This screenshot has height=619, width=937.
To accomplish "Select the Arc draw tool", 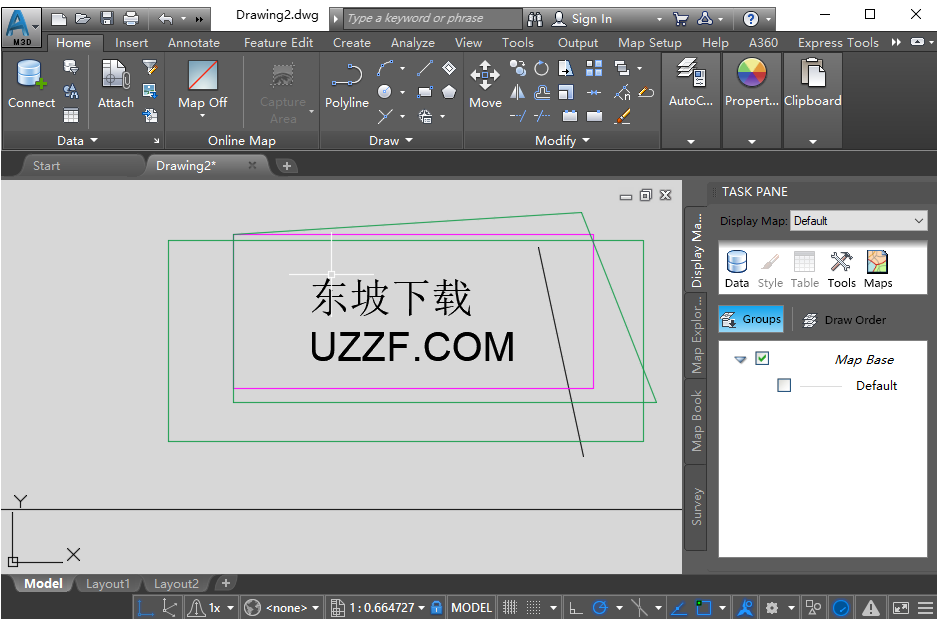I will pyautogui.click(x=385, y=68).
